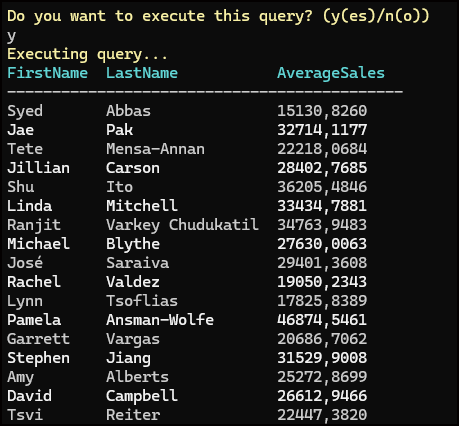Click last name 'Varkey Chudukatil'
This screenshot has height=426, width=459.
pyautogui.click(x=182, y=225)
